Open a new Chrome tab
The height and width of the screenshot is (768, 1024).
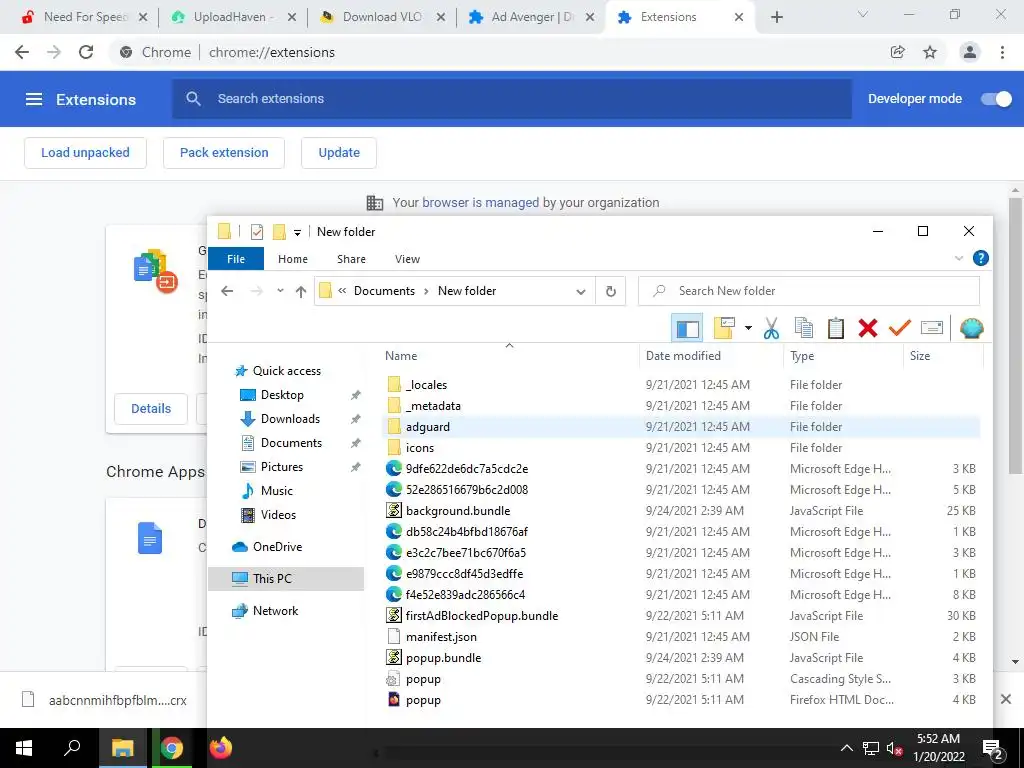776,17
